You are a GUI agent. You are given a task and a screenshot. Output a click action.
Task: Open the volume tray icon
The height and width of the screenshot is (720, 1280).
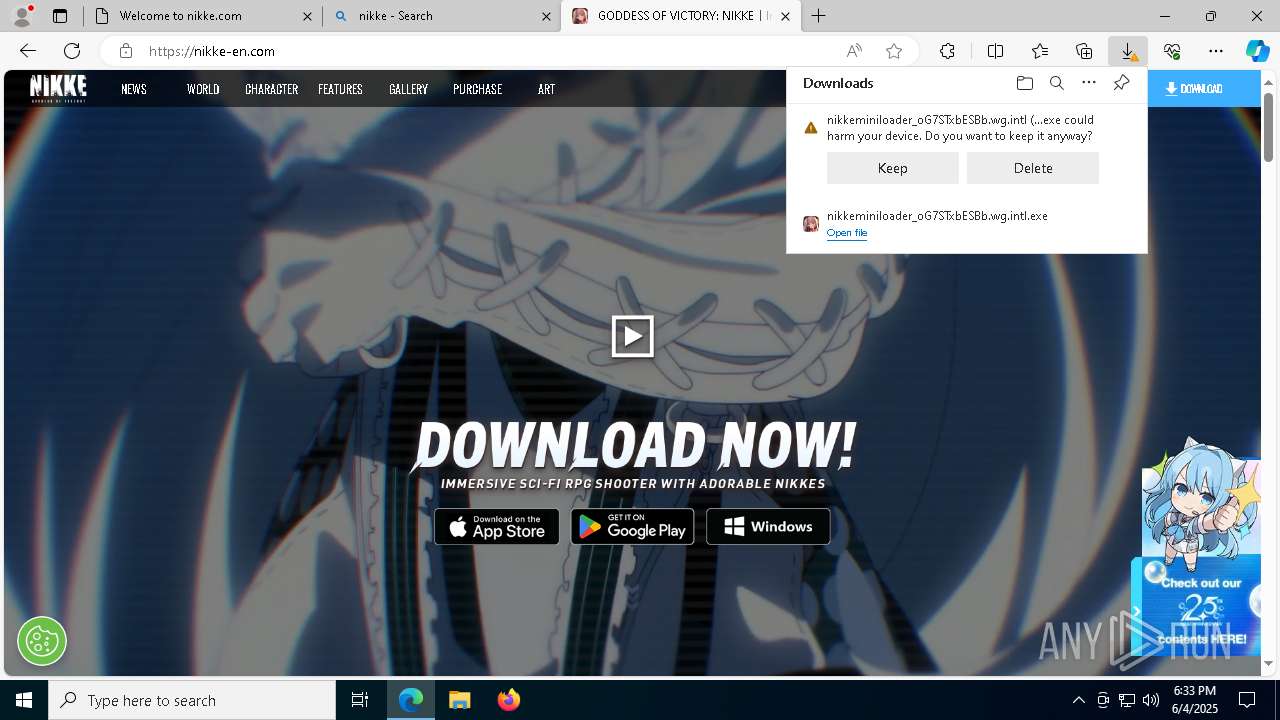pos(1151,700)
